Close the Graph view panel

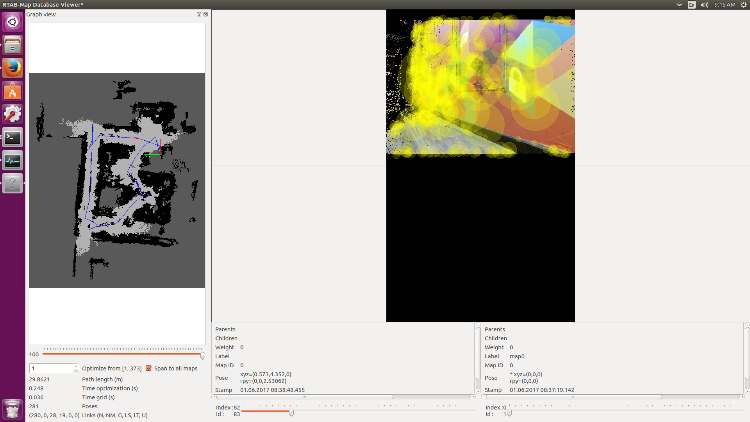click(x=205, y=15)
